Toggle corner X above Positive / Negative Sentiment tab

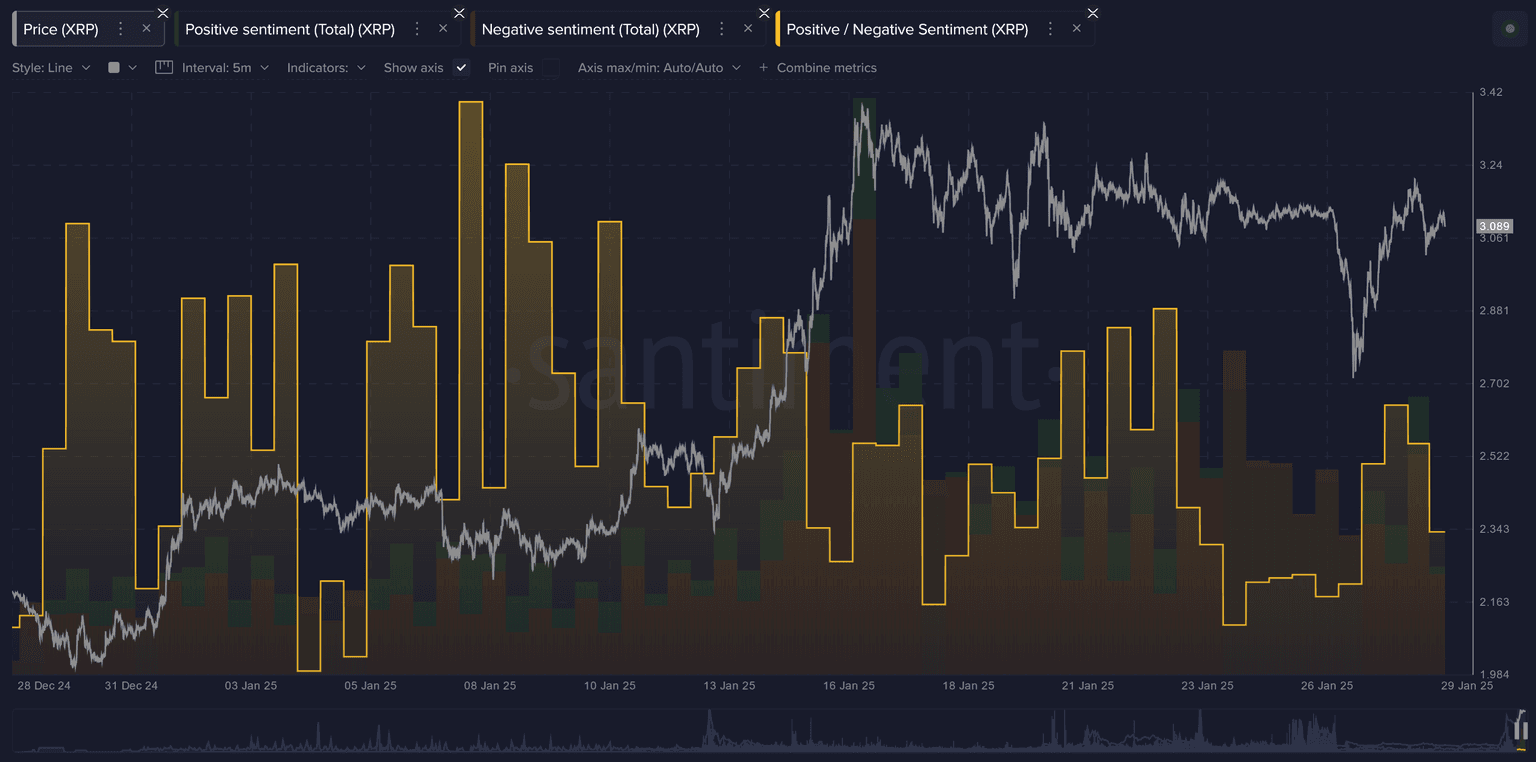pyautogui.click(x=1093, y=13)
